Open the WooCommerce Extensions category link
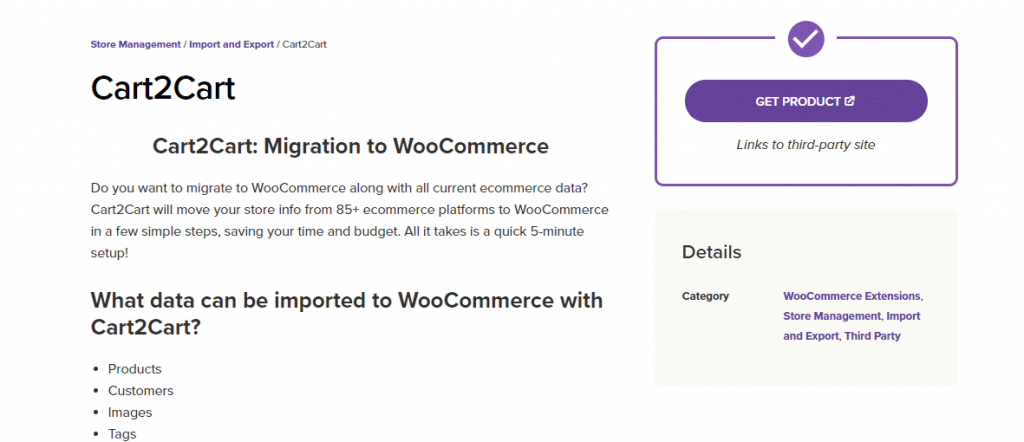This screenshot has height=442, width=1024. 852,296
